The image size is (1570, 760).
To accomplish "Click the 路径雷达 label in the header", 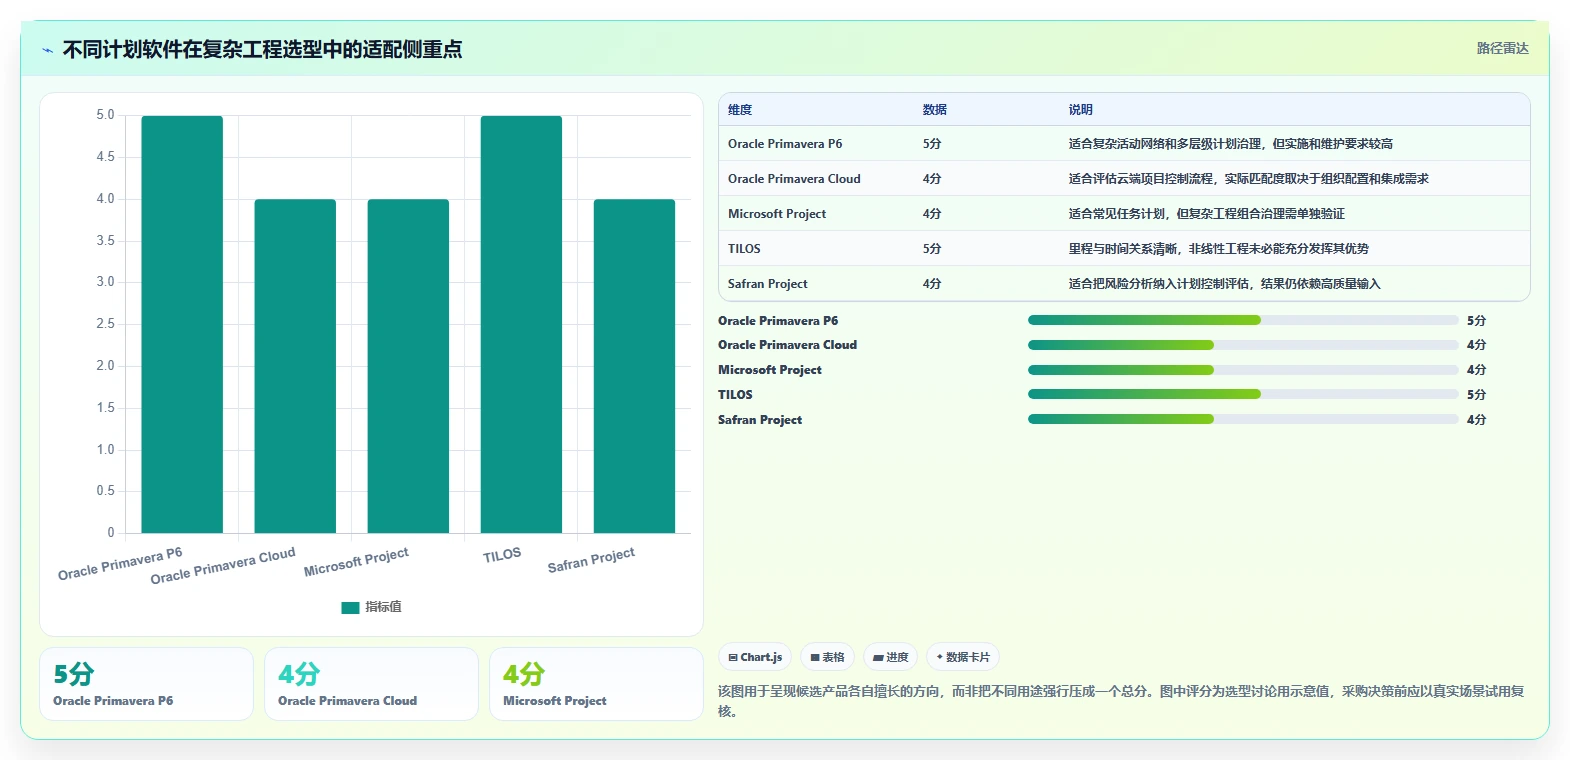I will [x=1503, y=48].
